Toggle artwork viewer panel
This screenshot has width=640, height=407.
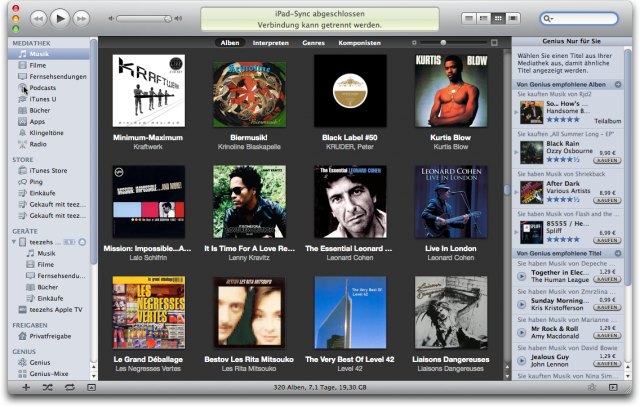(91, 387)
